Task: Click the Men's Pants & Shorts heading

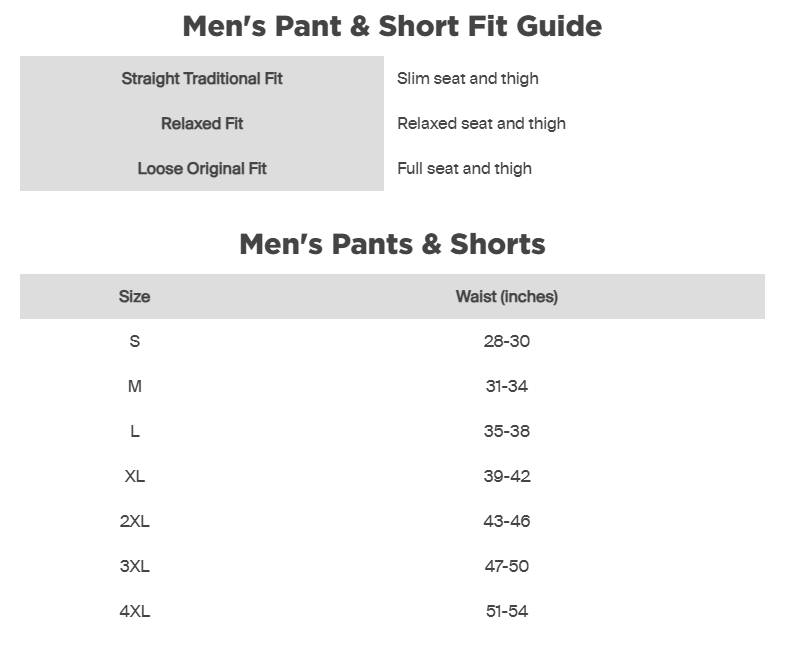Action: (392, 244)
